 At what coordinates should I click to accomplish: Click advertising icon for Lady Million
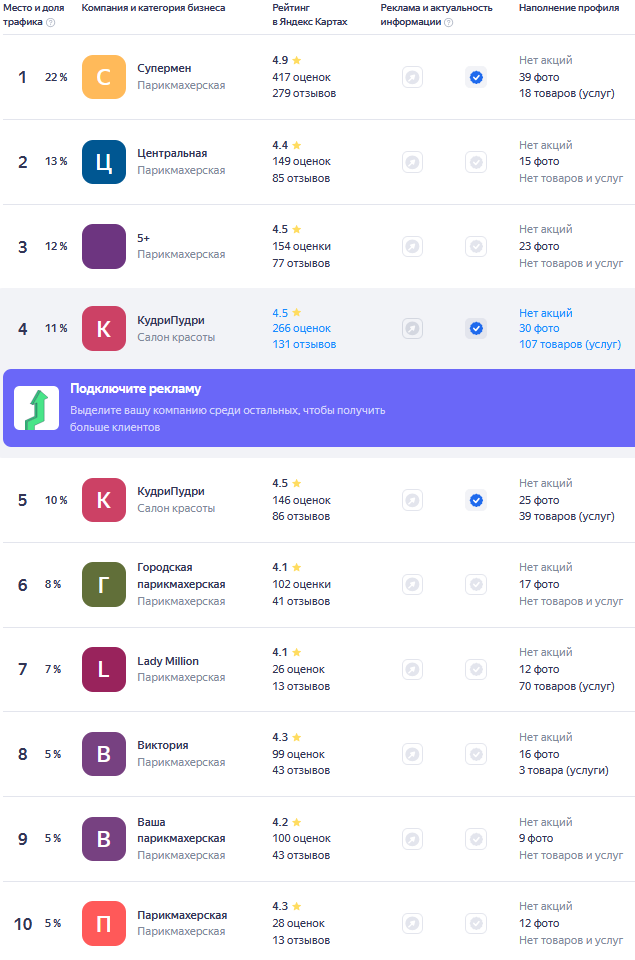[x=412, y=669]
